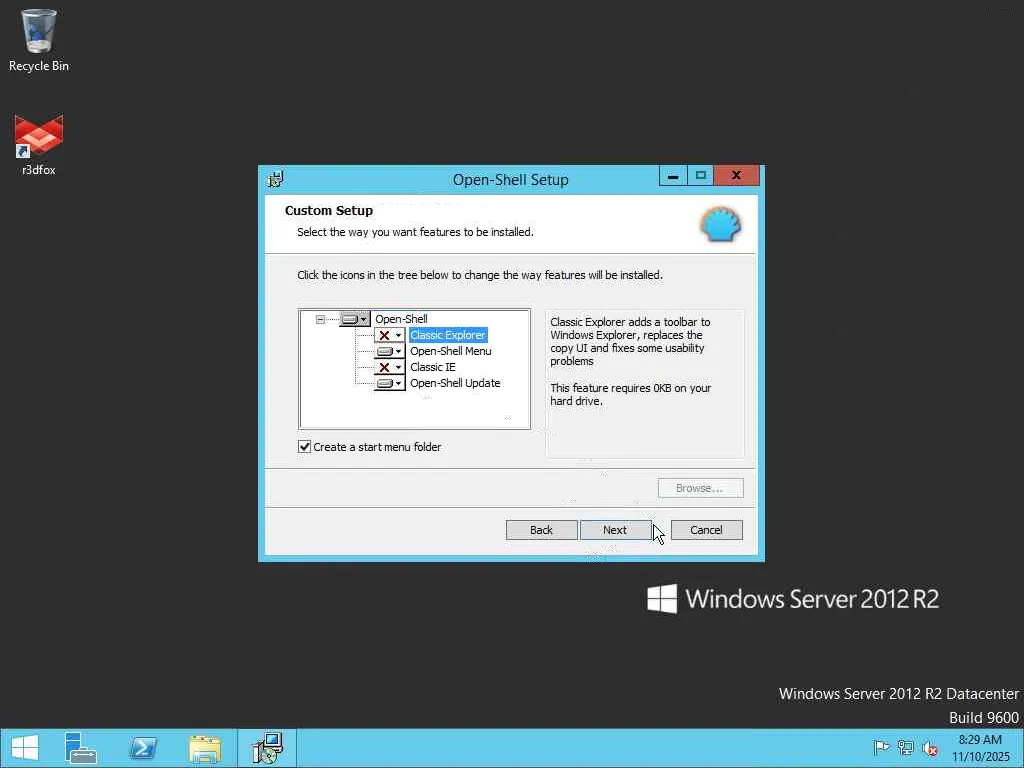Click the Custom Setup heading text

(x=328, y=210)
